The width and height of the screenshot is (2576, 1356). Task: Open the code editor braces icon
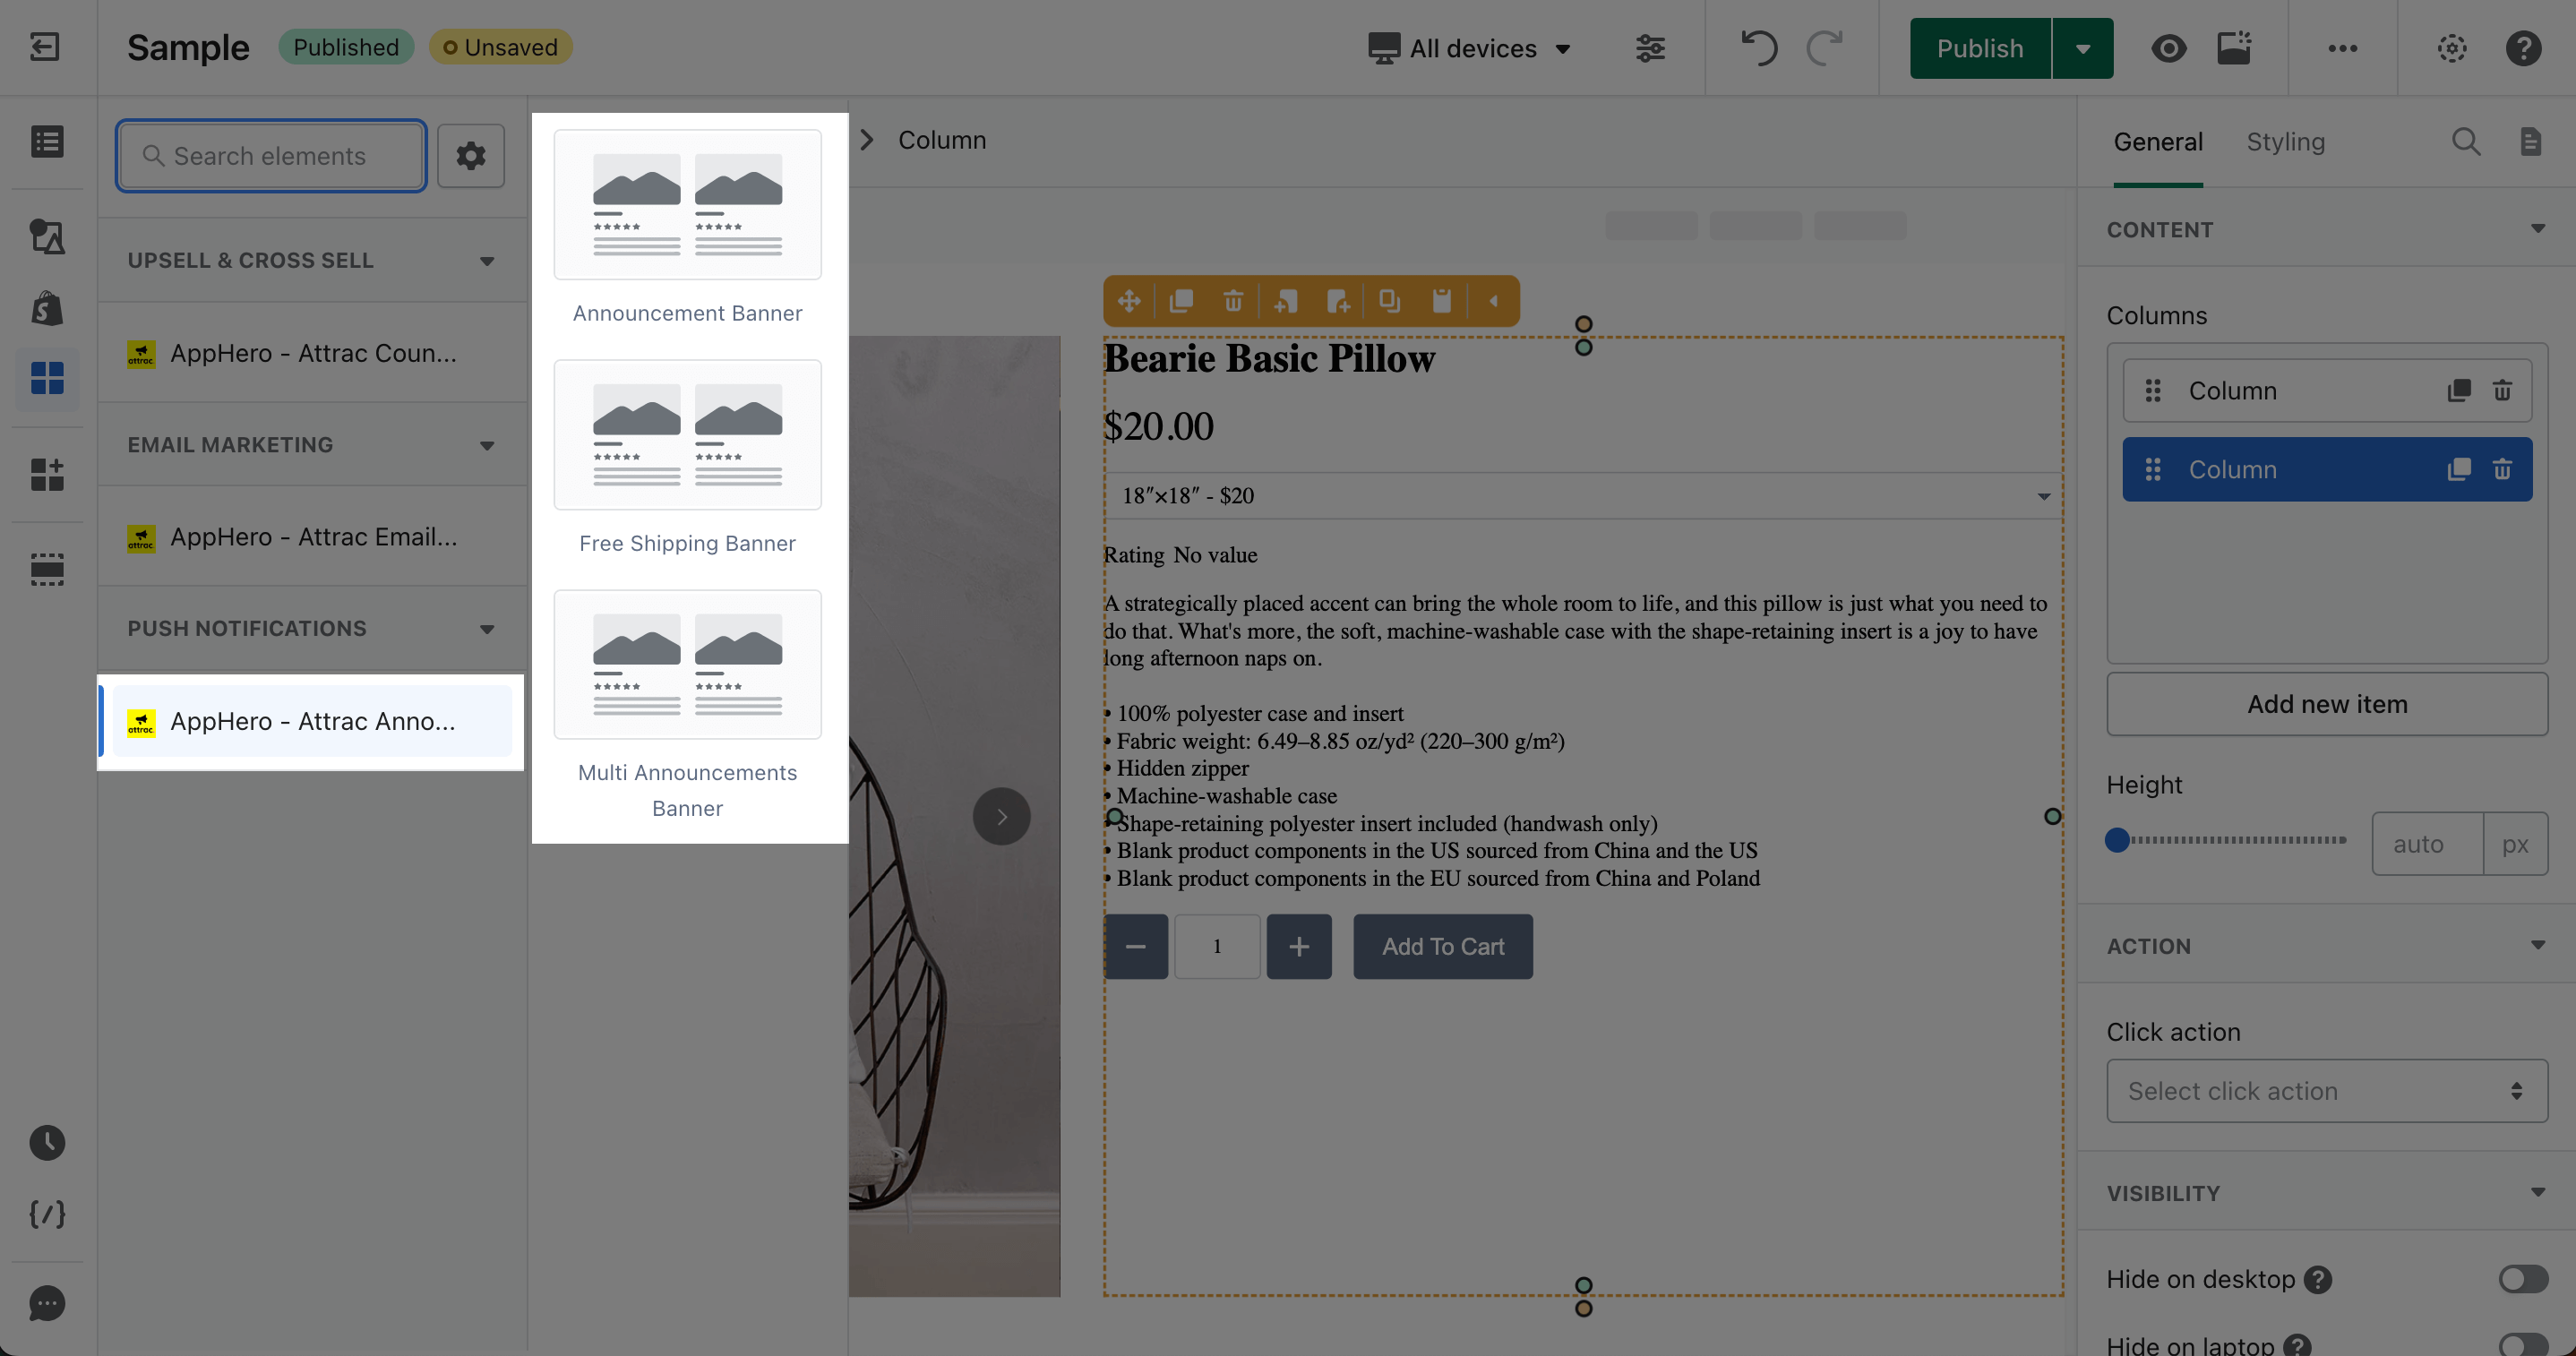click(47, 1214)
